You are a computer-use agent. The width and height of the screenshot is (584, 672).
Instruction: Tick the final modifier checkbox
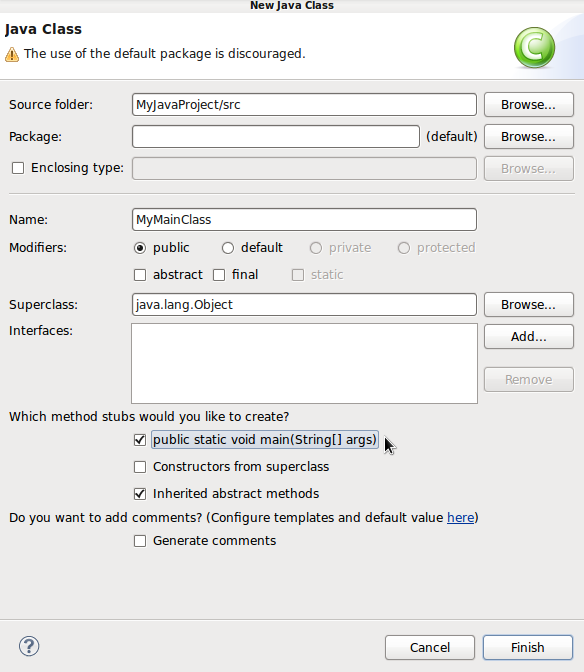(219, 275)
